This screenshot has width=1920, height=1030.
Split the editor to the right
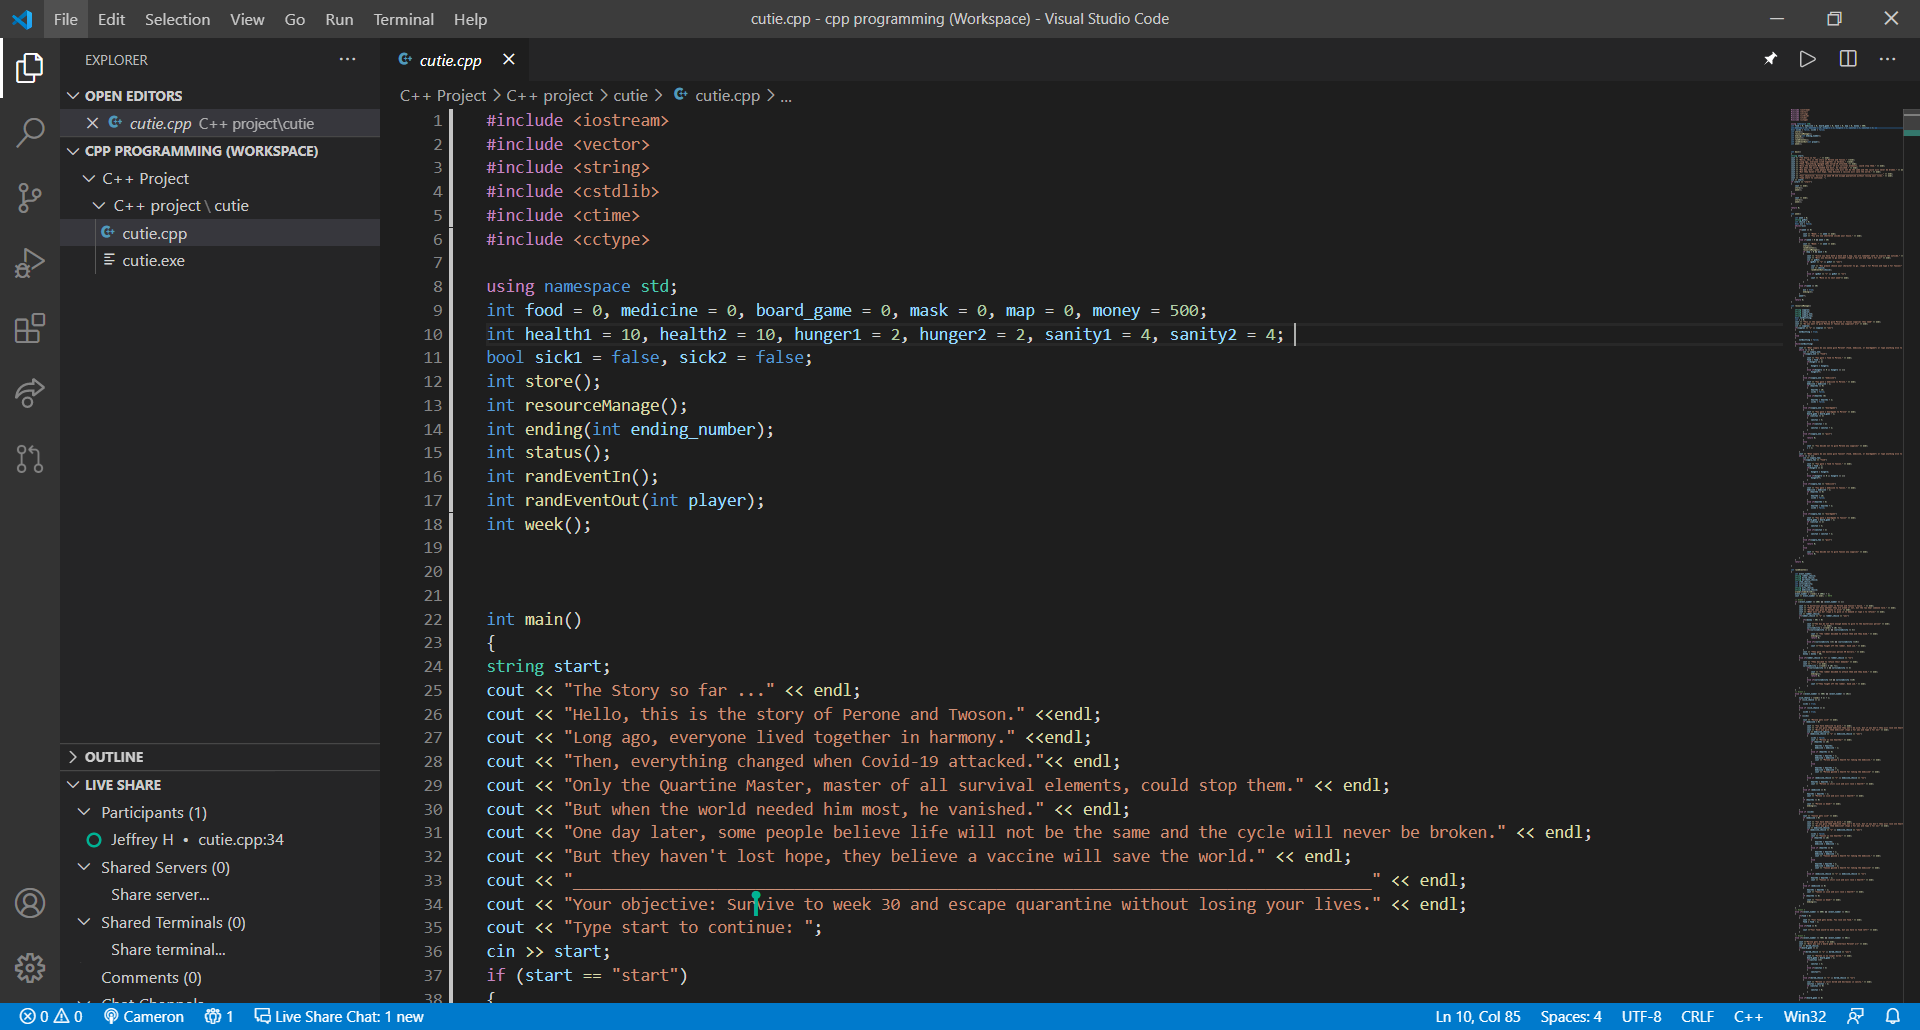[x=1847, y=59]
